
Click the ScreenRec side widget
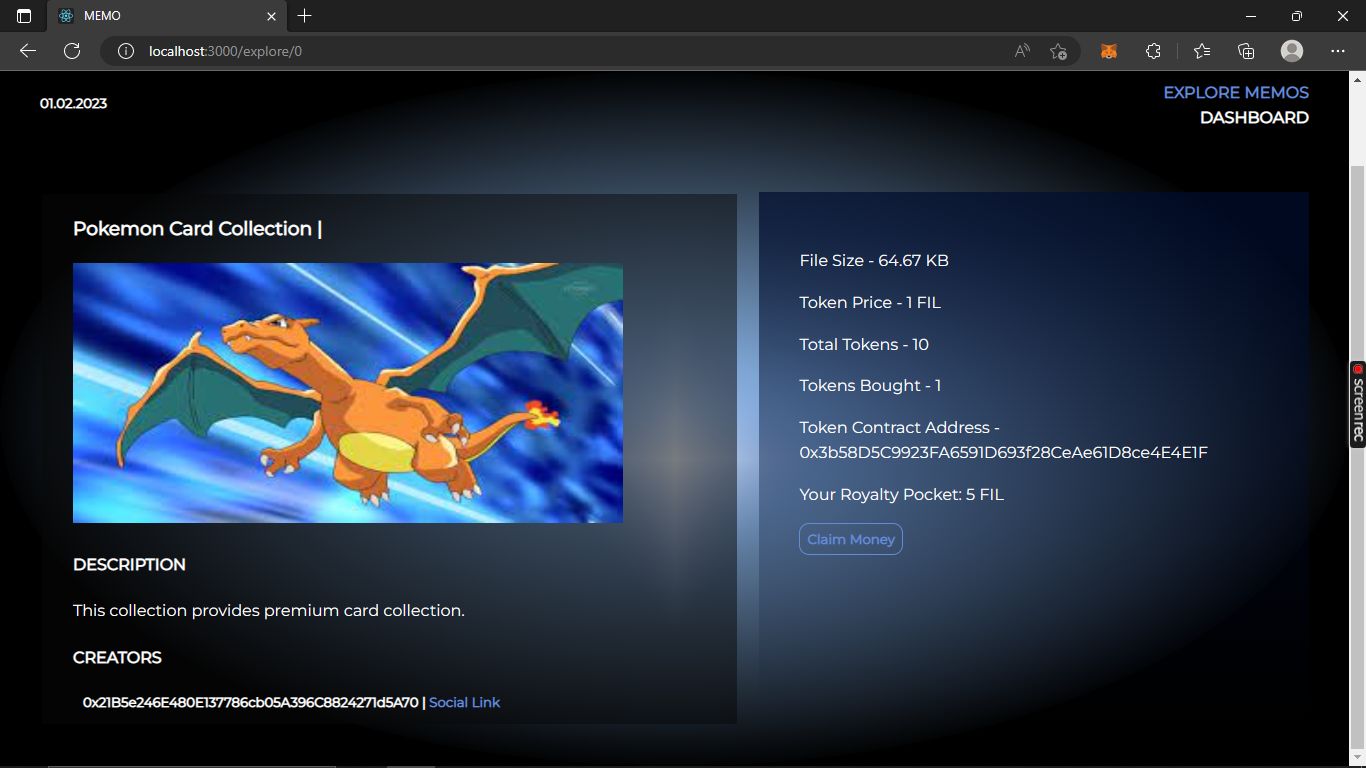[1358, 404]
